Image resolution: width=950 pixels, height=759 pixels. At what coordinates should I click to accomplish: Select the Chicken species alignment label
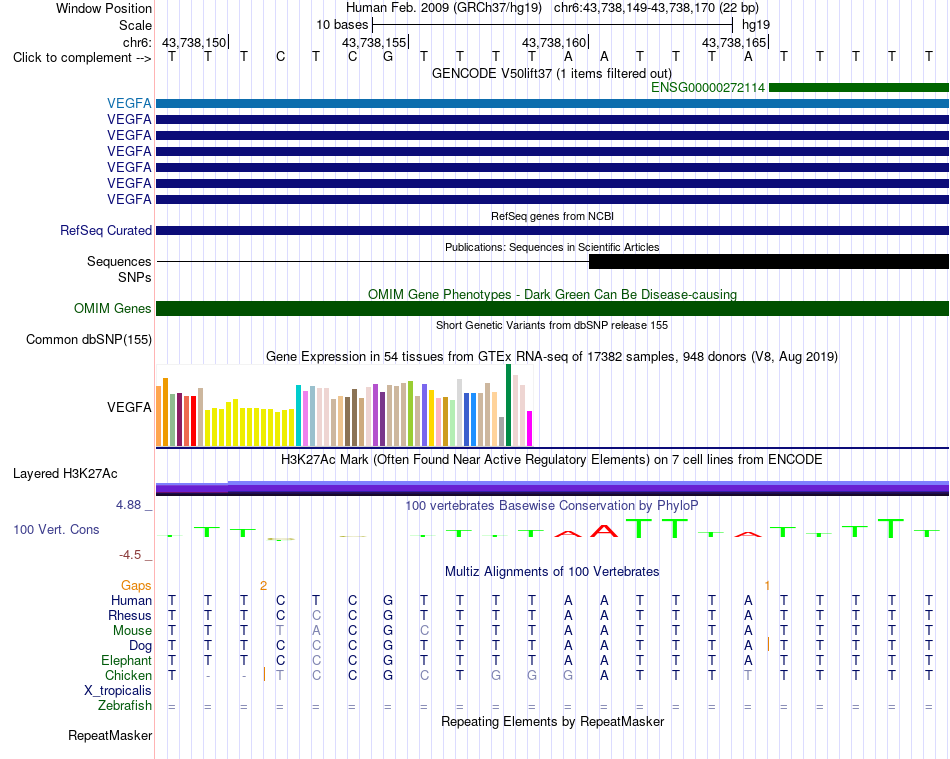(128, 675)
